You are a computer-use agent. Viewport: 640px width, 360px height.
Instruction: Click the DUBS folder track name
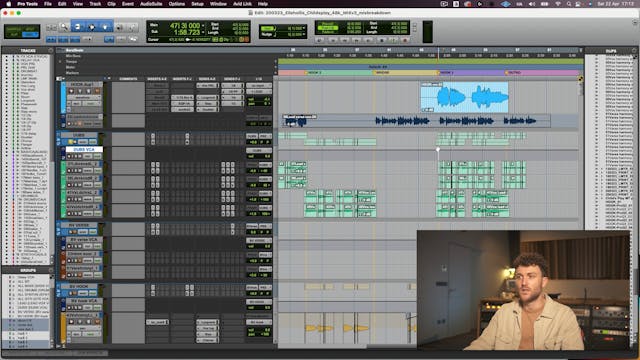point(79,135)
